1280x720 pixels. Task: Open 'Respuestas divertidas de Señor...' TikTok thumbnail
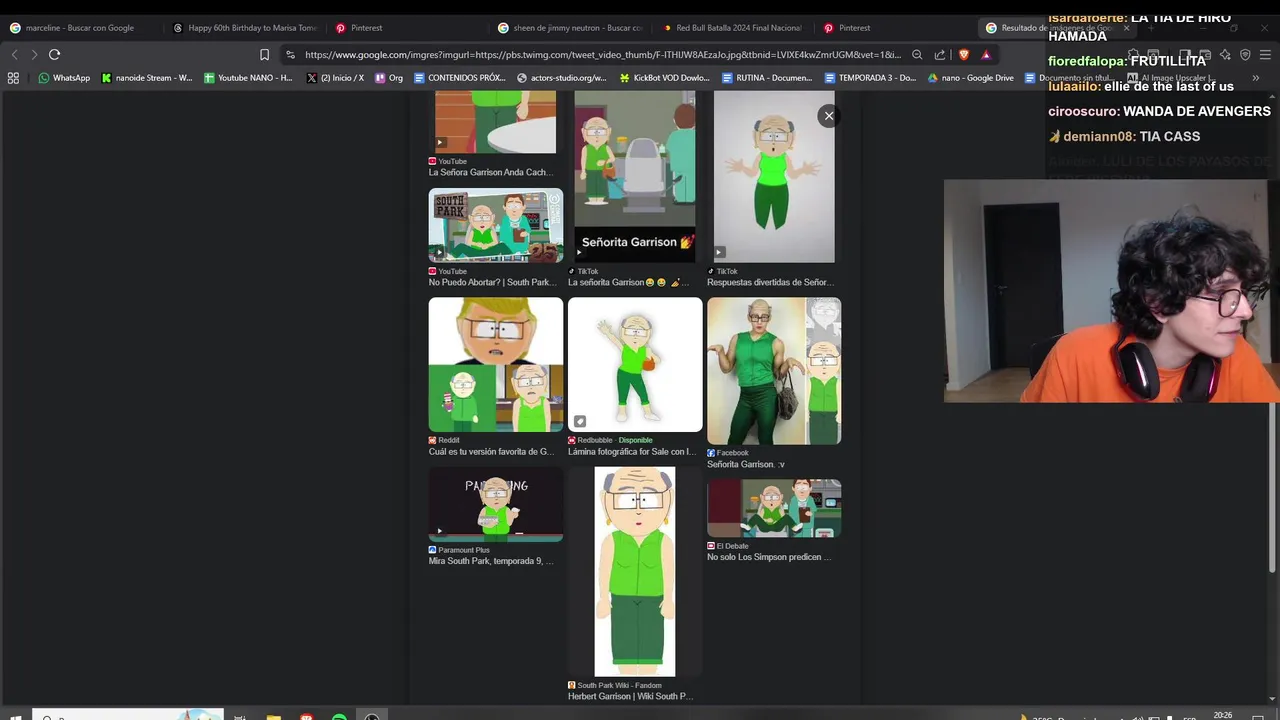click(x=774, y=176)
